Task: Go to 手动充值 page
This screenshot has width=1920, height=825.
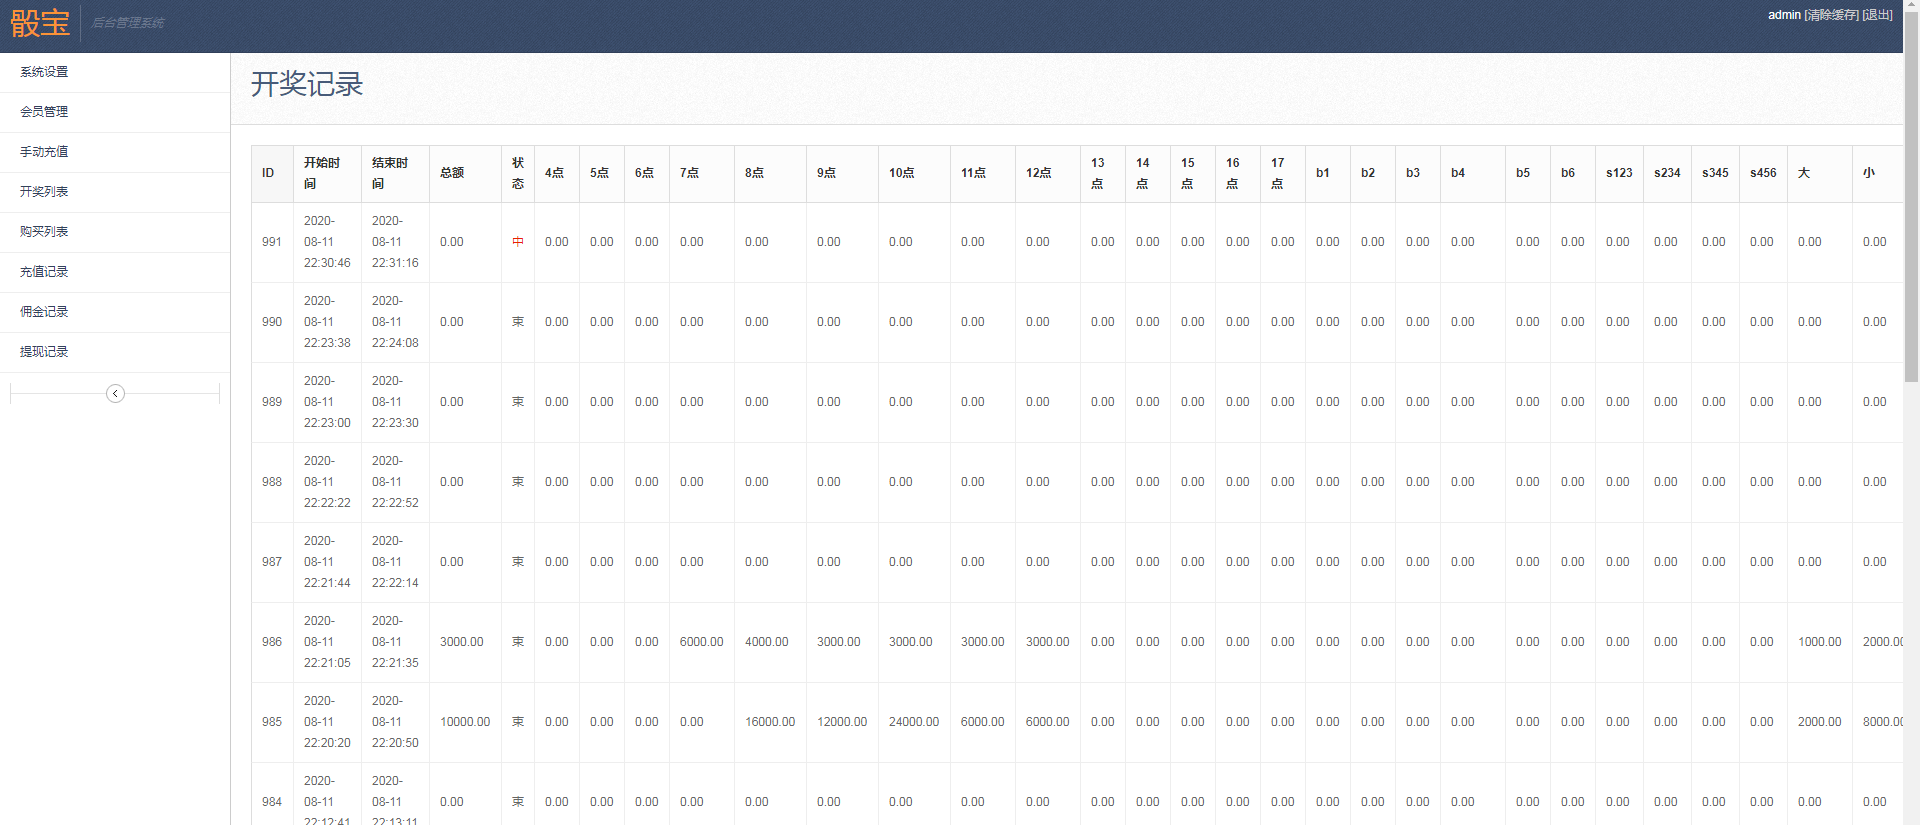Action: point(44,152)
